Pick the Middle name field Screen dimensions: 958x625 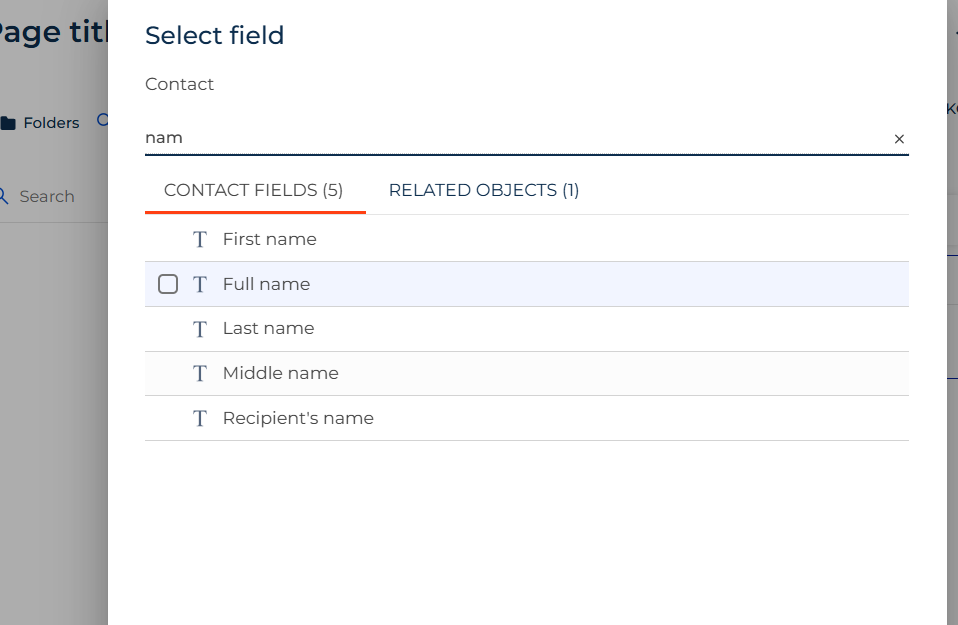[527, 373]
